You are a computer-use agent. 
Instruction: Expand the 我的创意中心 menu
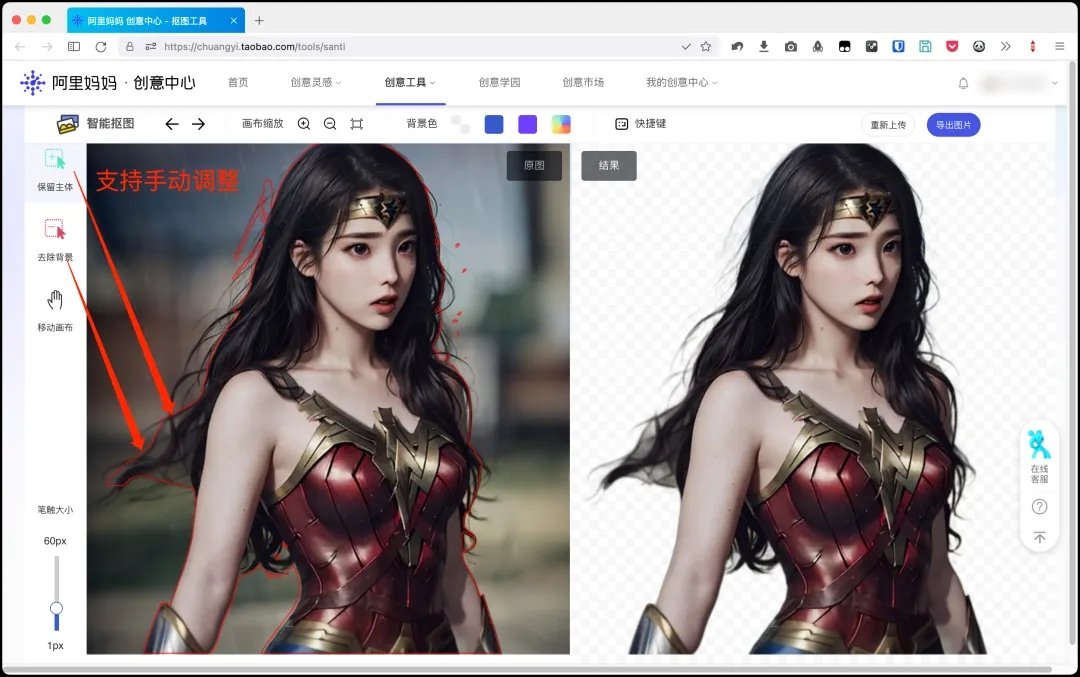(681, 83)
